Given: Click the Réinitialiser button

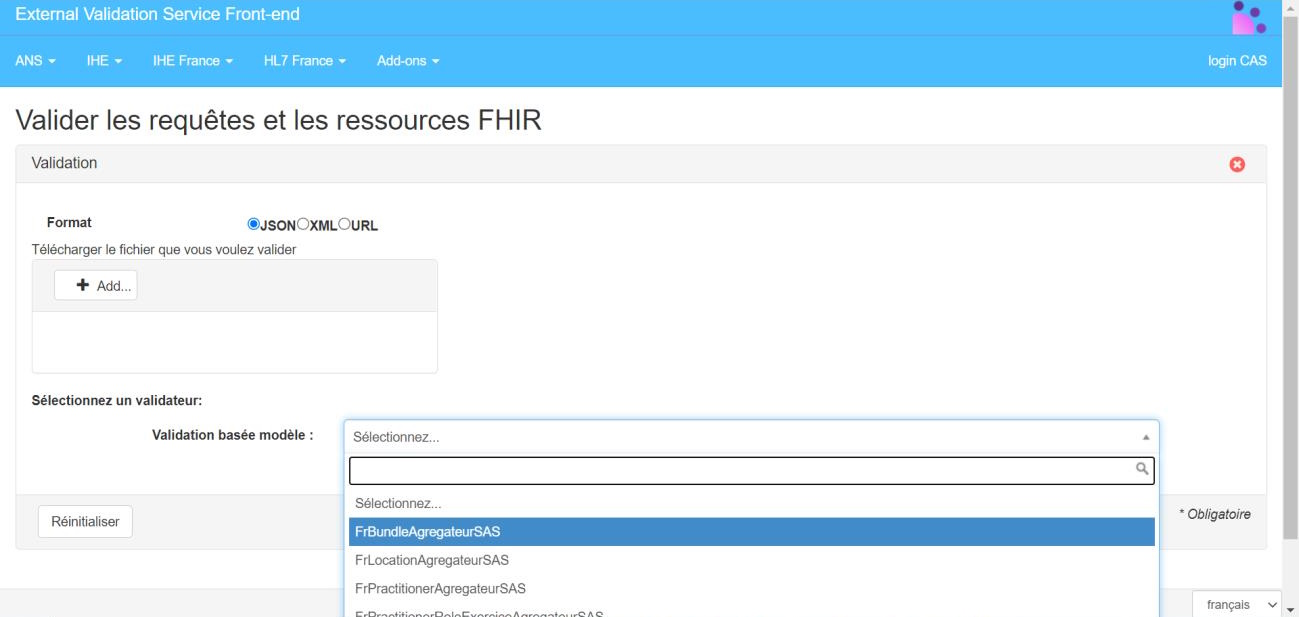Looking at the screenshot, I should (85, 522).
